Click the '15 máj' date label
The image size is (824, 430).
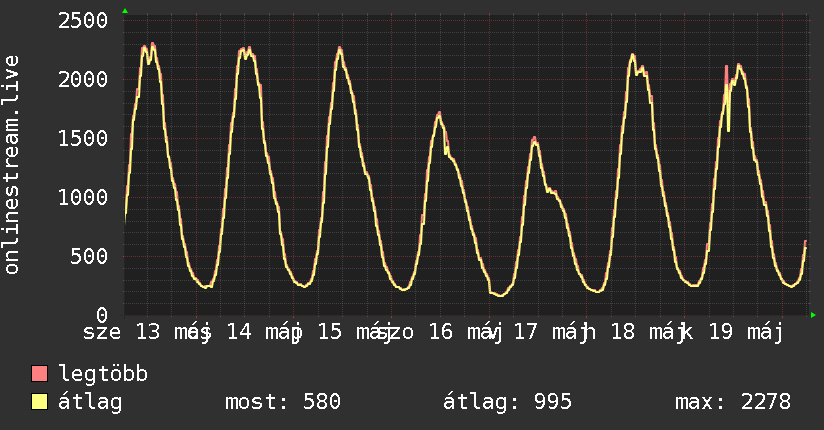click(x=356, y=332)
